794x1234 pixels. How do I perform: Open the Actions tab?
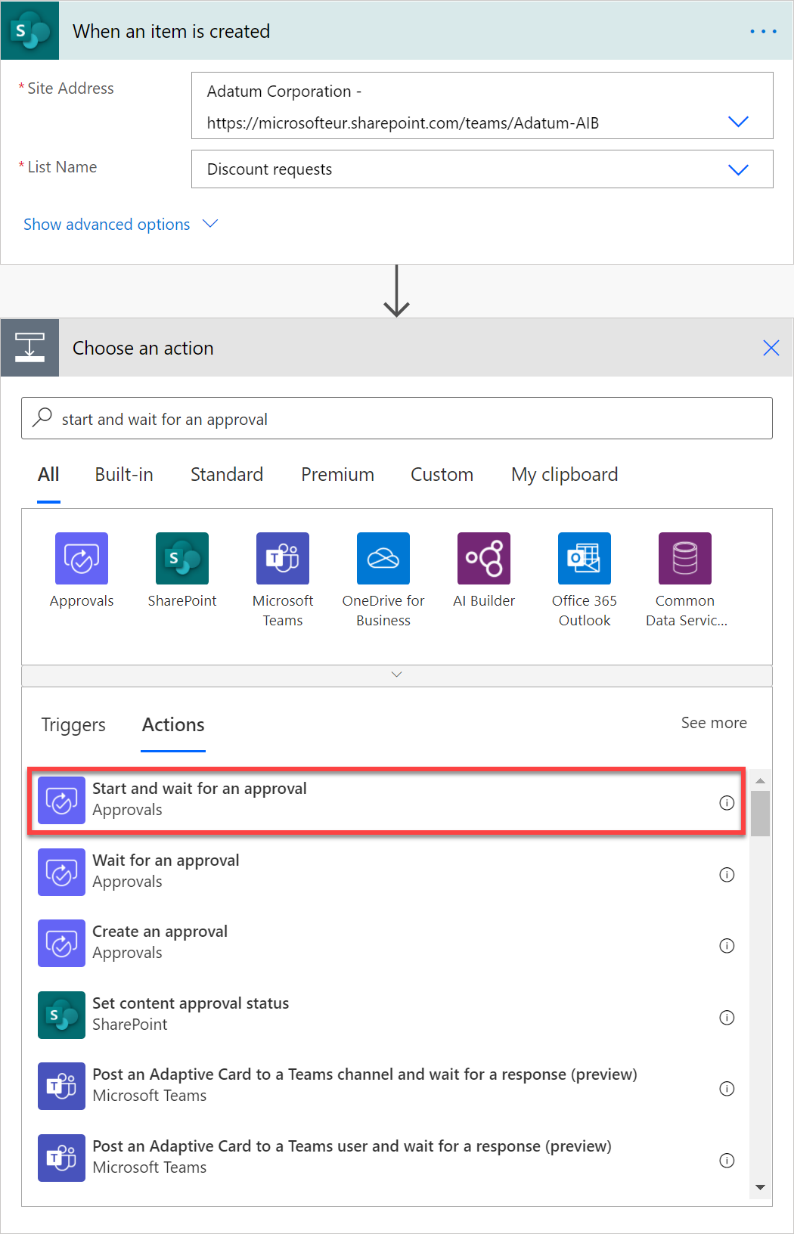(x=173, y=725)
